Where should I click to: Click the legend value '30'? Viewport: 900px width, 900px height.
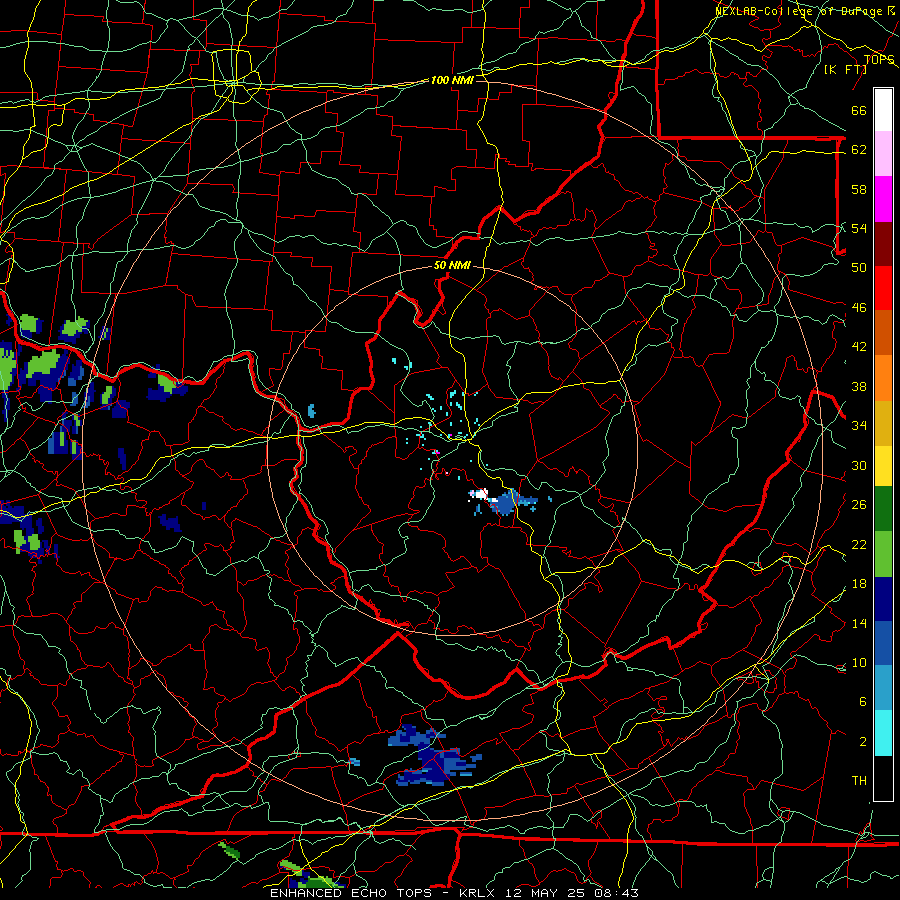859,465
